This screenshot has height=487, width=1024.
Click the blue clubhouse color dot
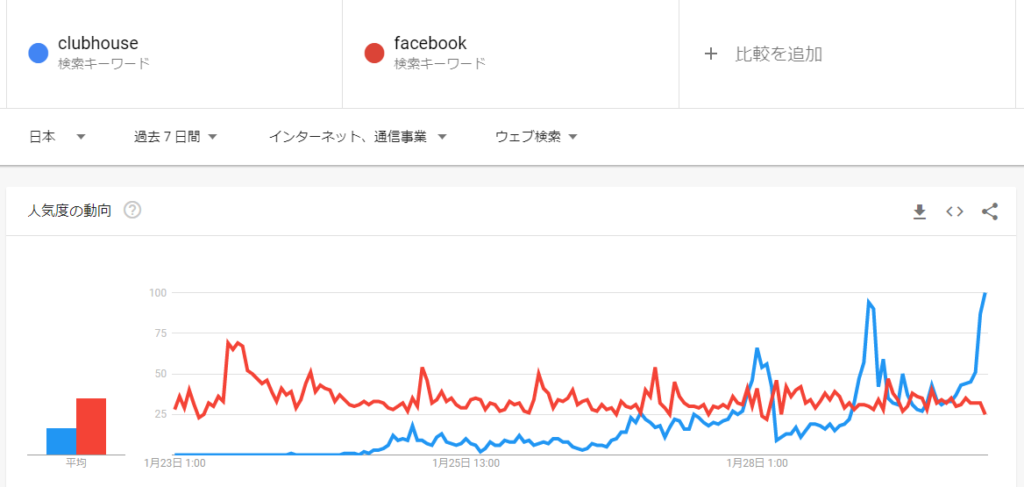pyautogui.click(x=39, y=53)
